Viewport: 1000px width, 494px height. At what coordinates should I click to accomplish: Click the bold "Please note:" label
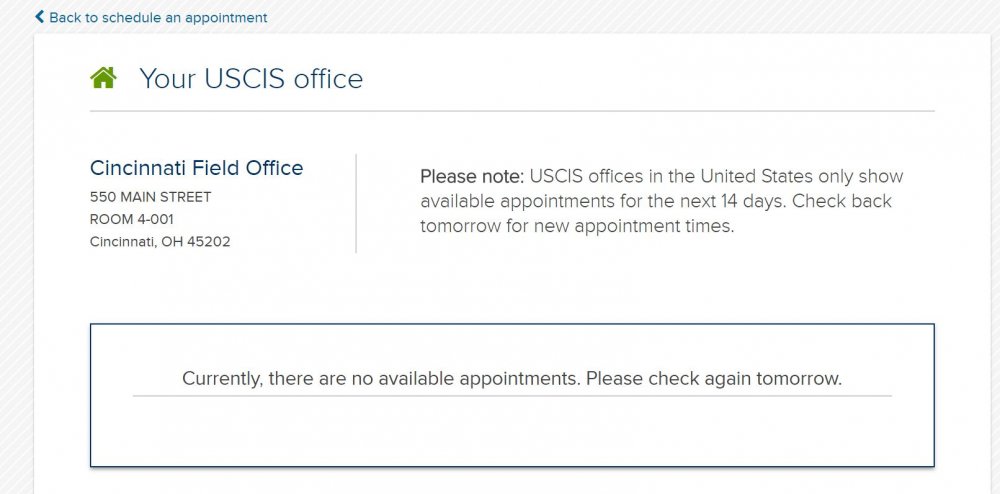coord(471,177)
